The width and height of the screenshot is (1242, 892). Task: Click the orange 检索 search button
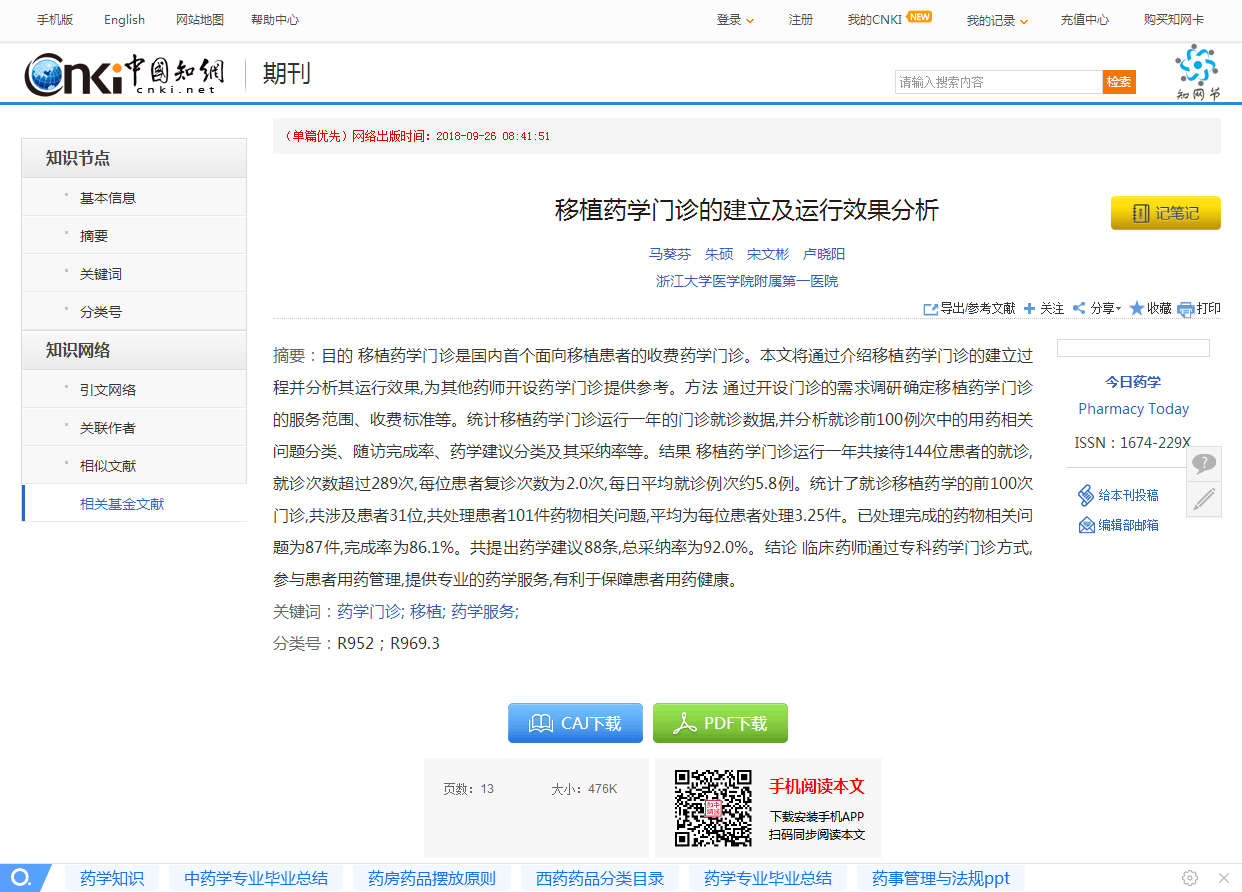[x=1119, y=82]
